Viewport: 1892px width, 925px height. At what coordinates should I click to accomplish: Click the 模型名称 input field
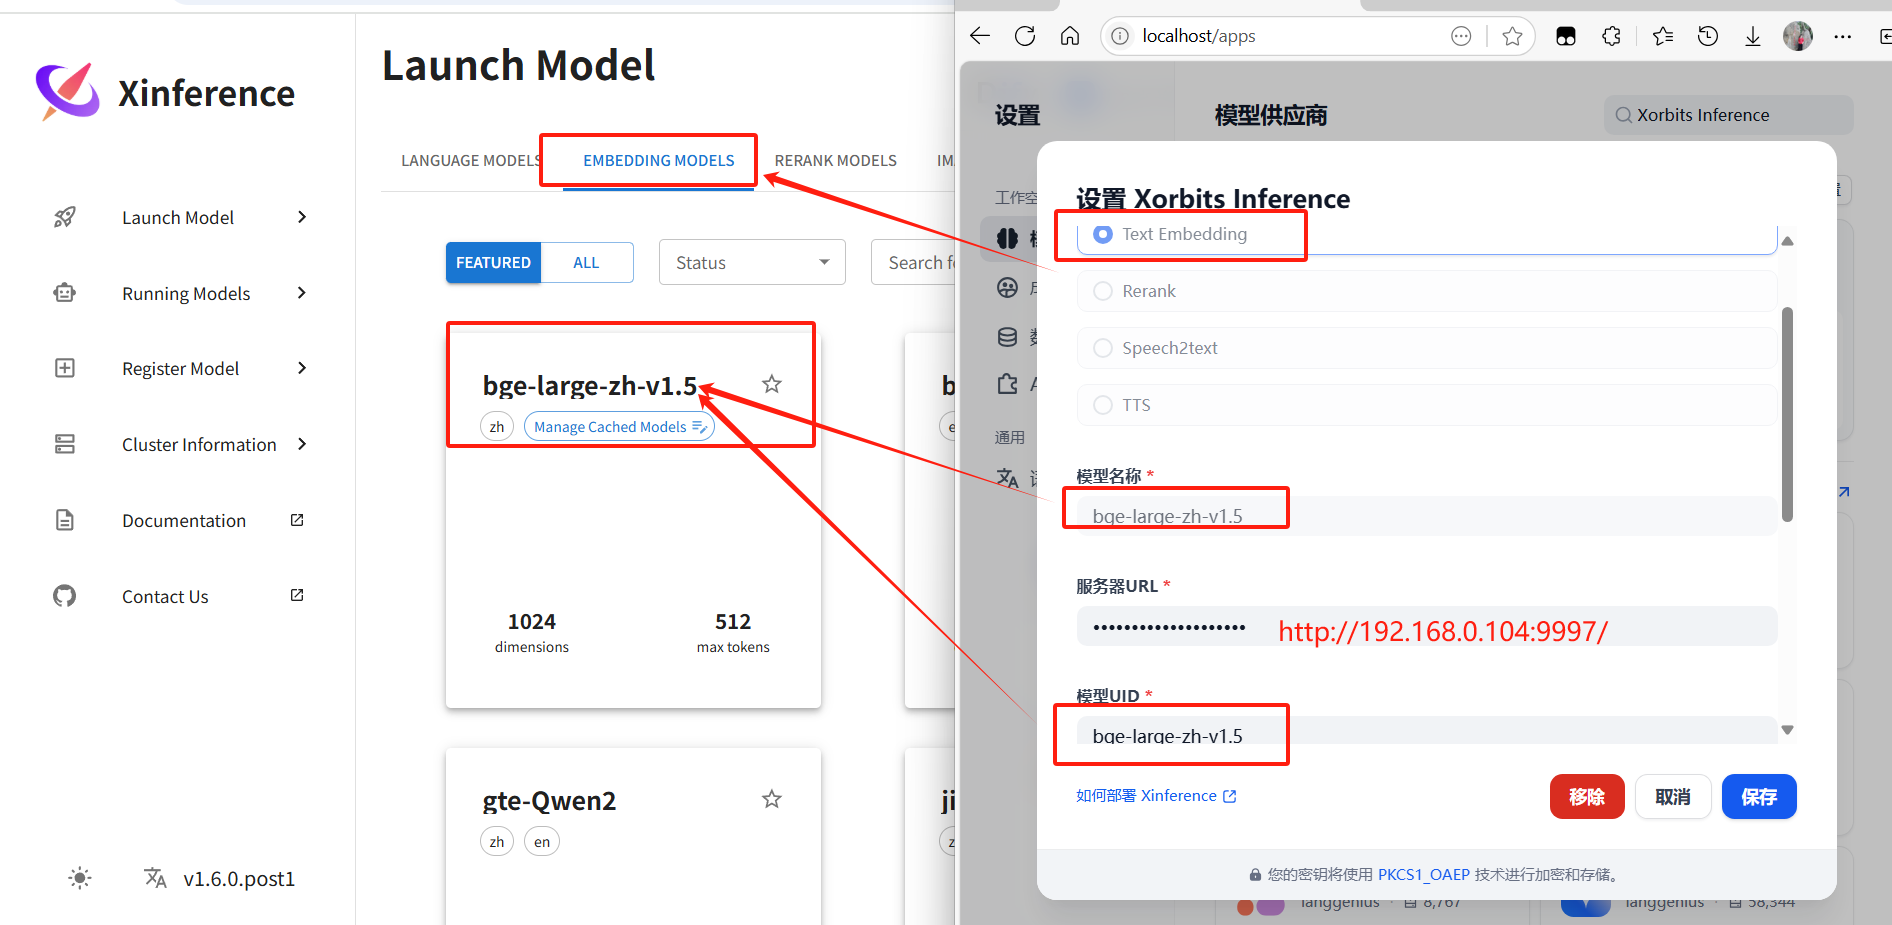[1427, 516]
